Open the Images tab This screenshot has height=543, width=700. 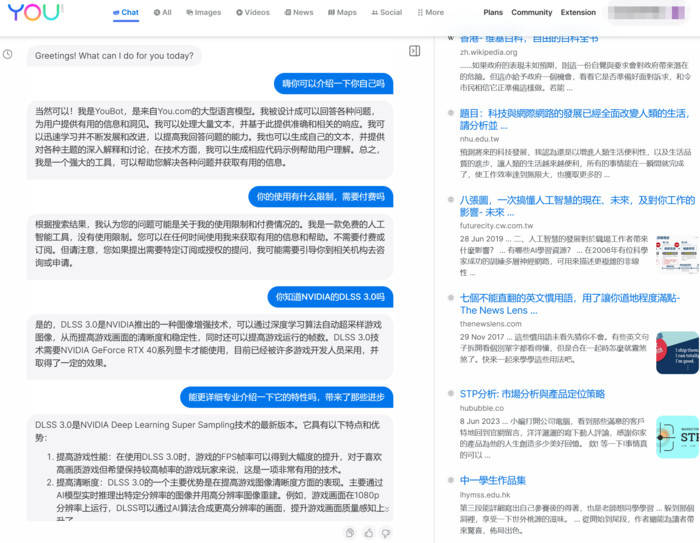[204, 13]
